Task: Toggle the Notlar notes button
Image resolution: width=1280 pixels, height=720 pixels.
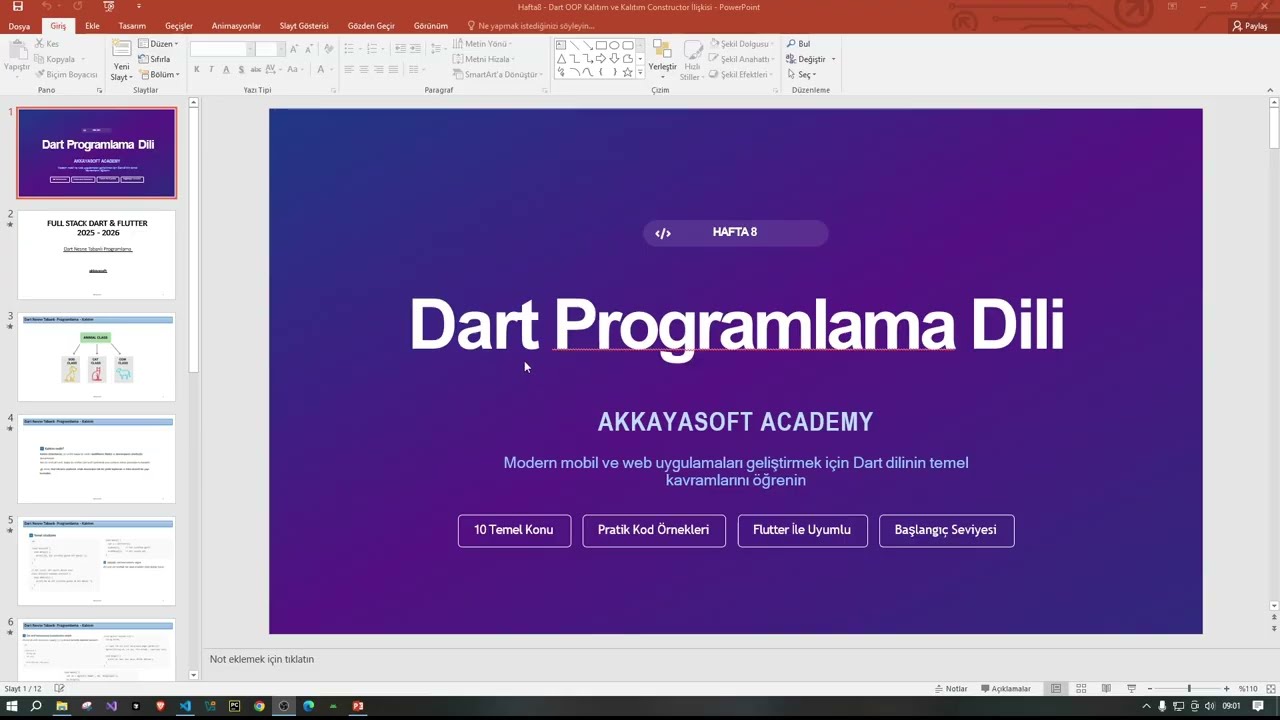Action: pos(951,689)
